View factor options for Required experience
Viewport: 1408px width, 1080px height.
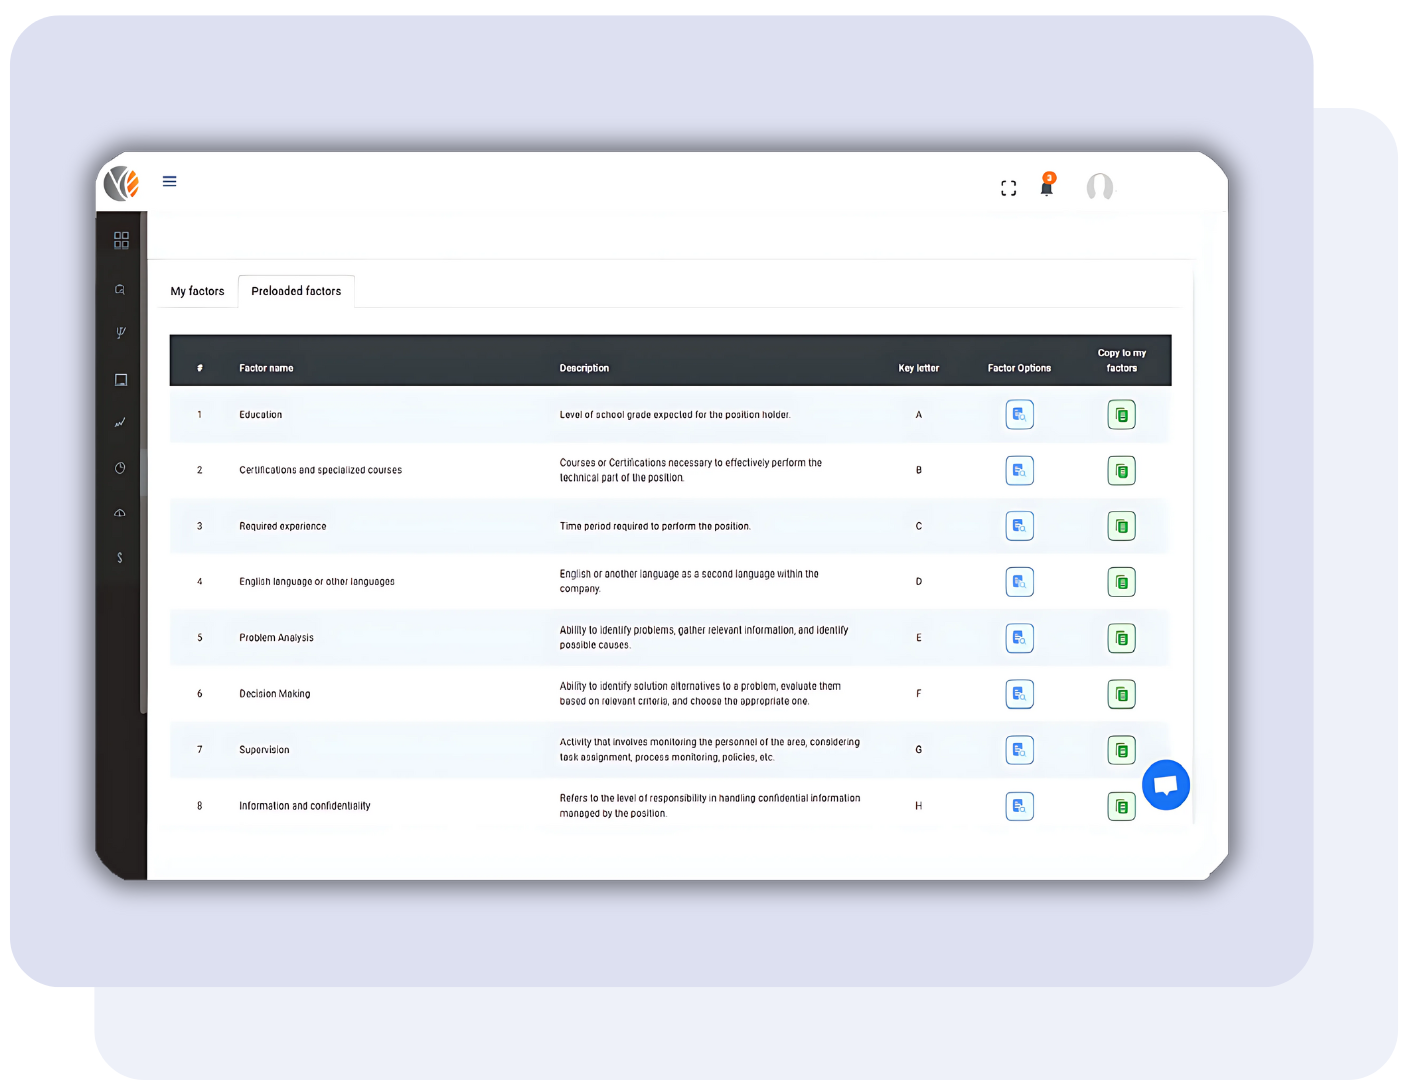[x=1019, y=526]
